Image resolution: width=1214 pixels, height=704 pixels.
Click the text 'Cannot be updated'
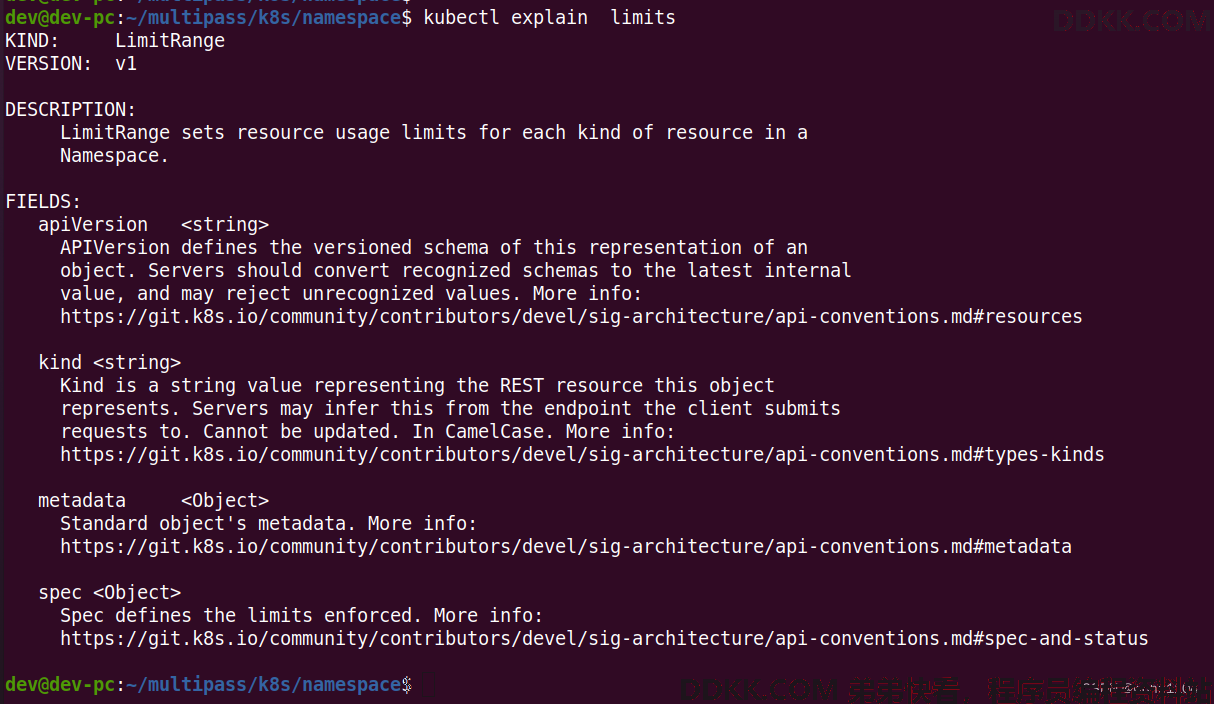click(296, 432)
